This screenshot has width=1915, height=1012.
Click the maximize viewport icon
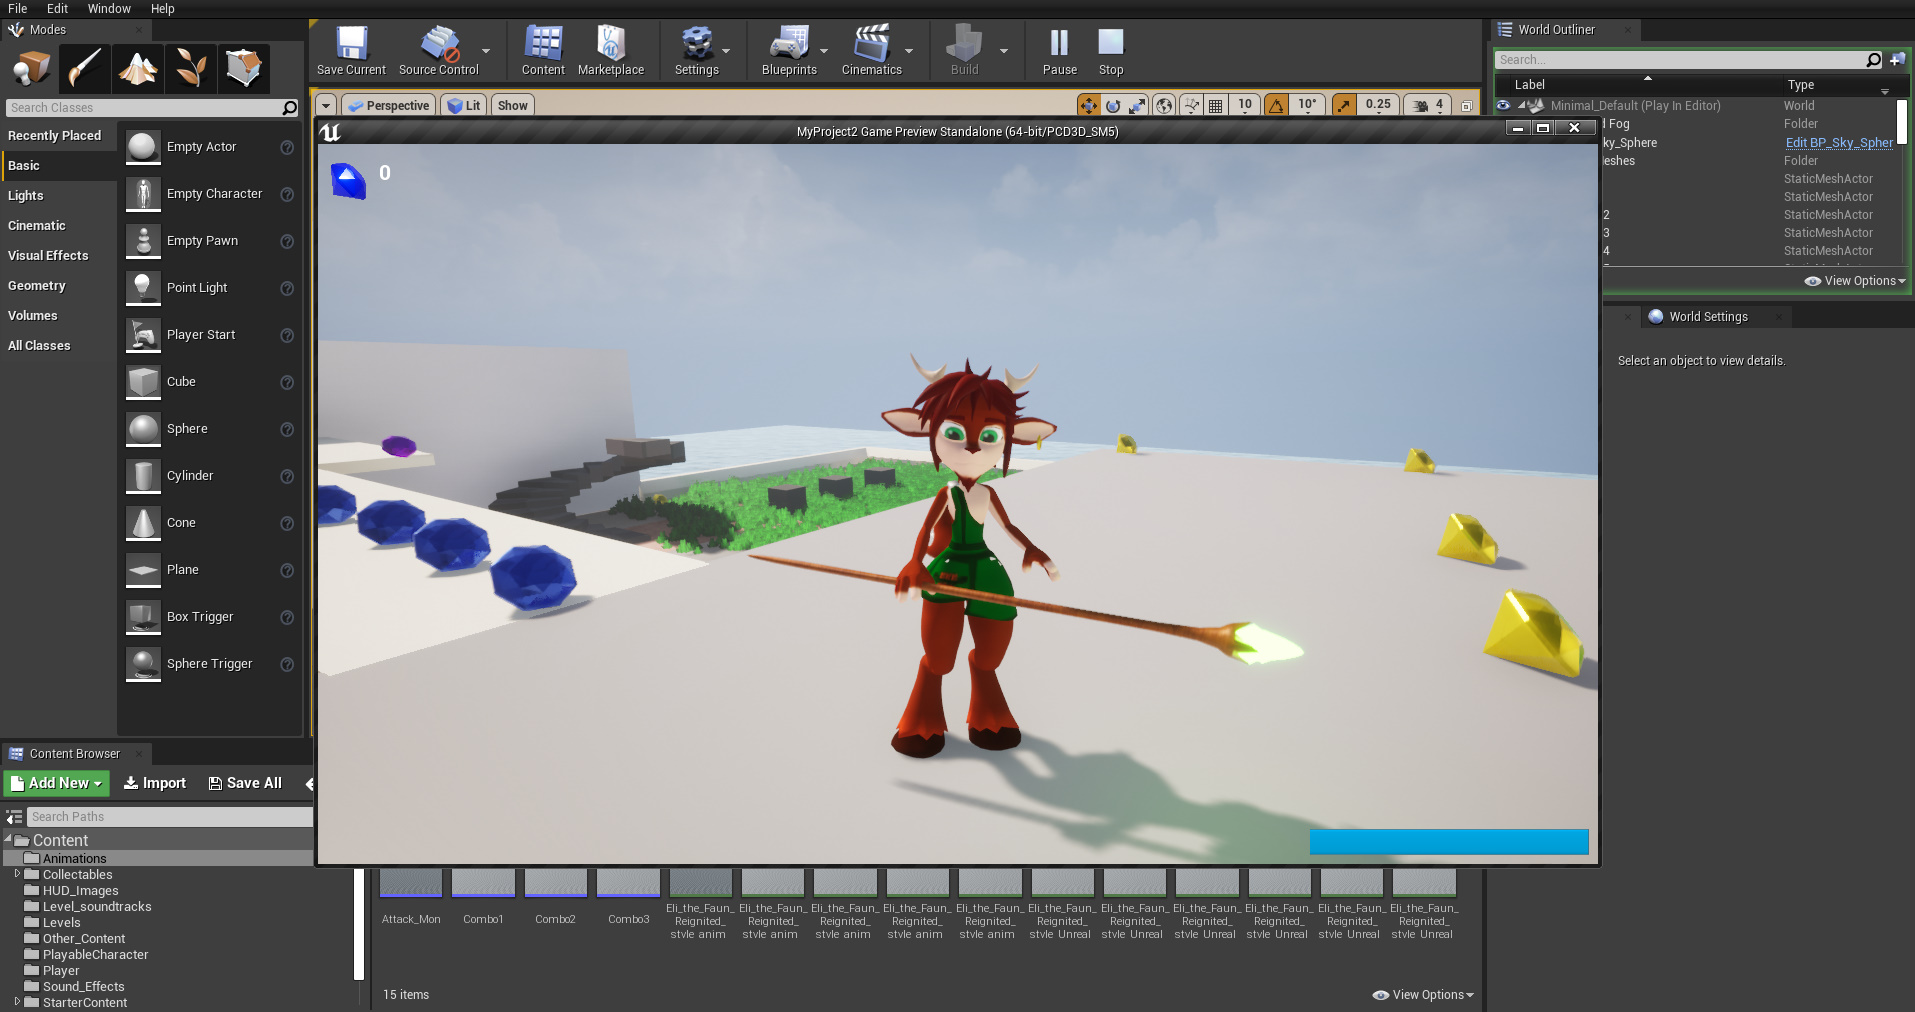pyautogui.click(x=1467, y=105)
